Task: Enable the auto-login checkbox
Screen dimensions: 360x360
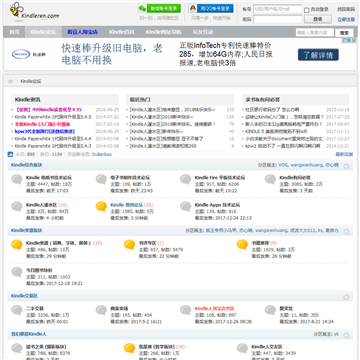Action: 307,10
